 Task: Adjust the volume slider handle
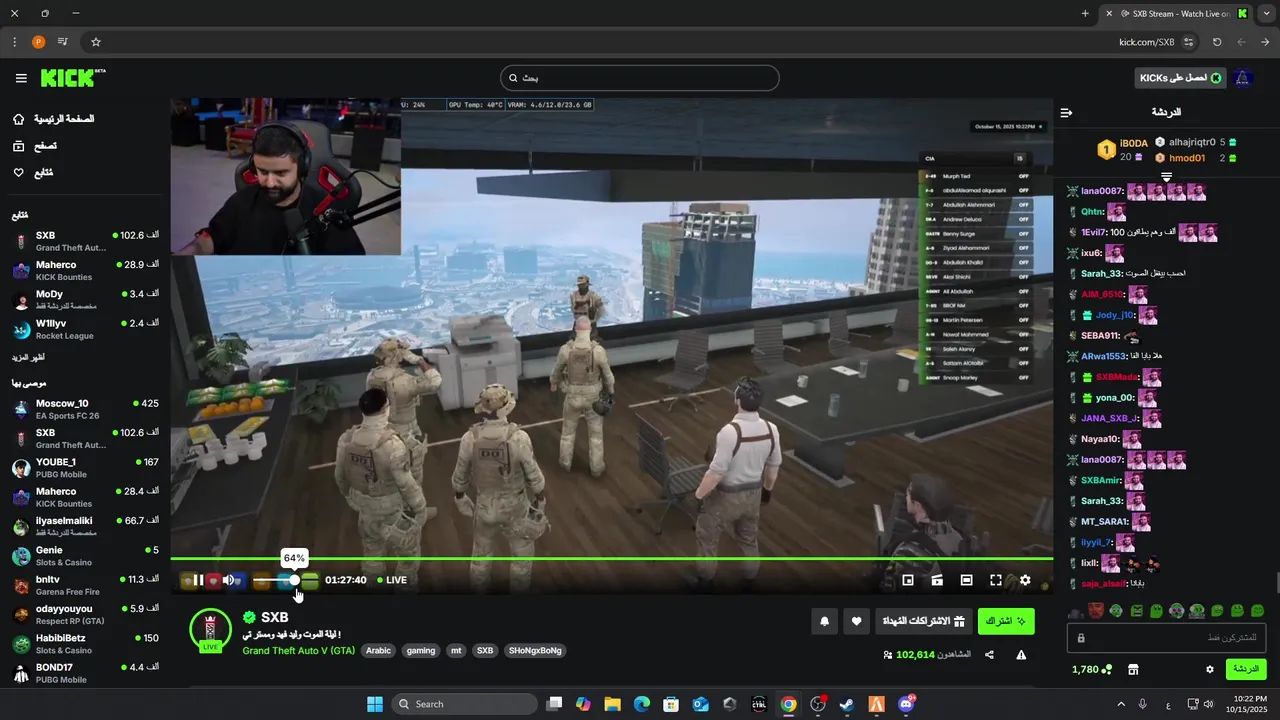click(x=294, y=580)
